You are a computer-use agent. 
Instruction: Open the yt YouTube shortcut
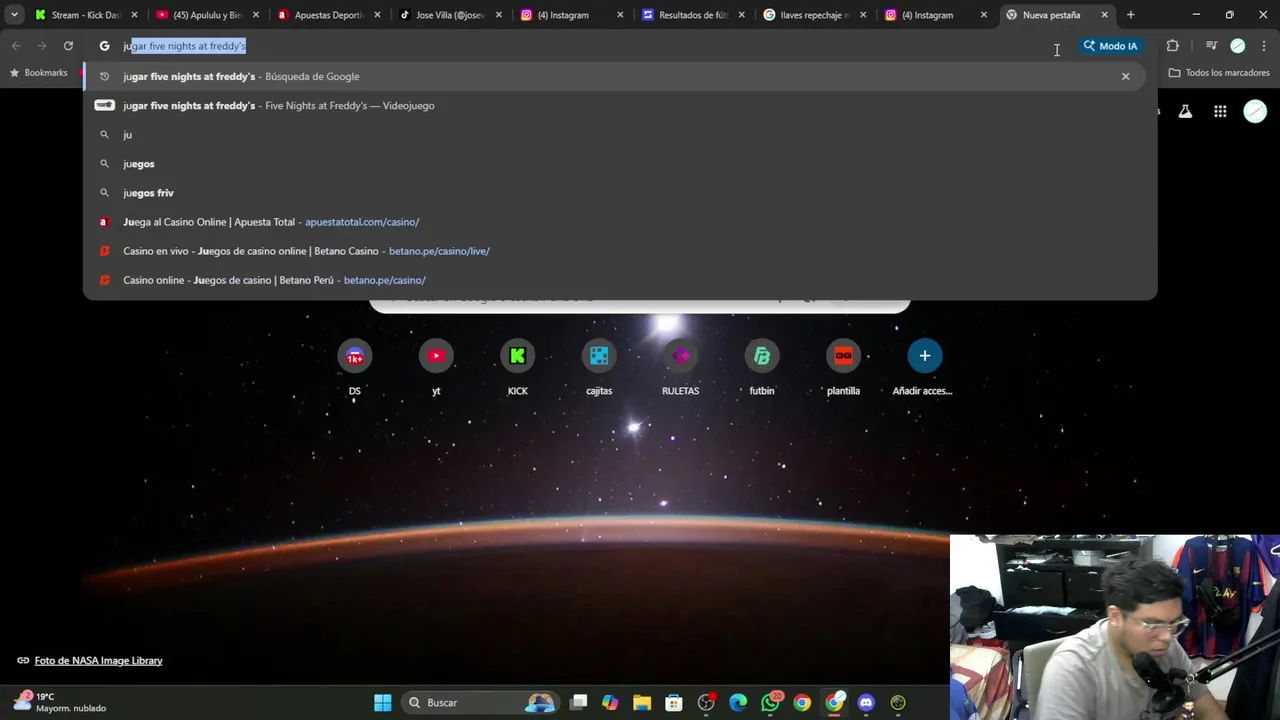(x=436, y=367)
